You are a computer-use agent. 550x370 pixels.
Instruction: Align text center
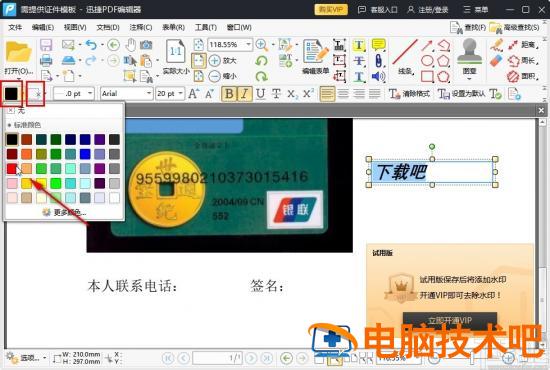pyautogui.click(x=343, y=94)
